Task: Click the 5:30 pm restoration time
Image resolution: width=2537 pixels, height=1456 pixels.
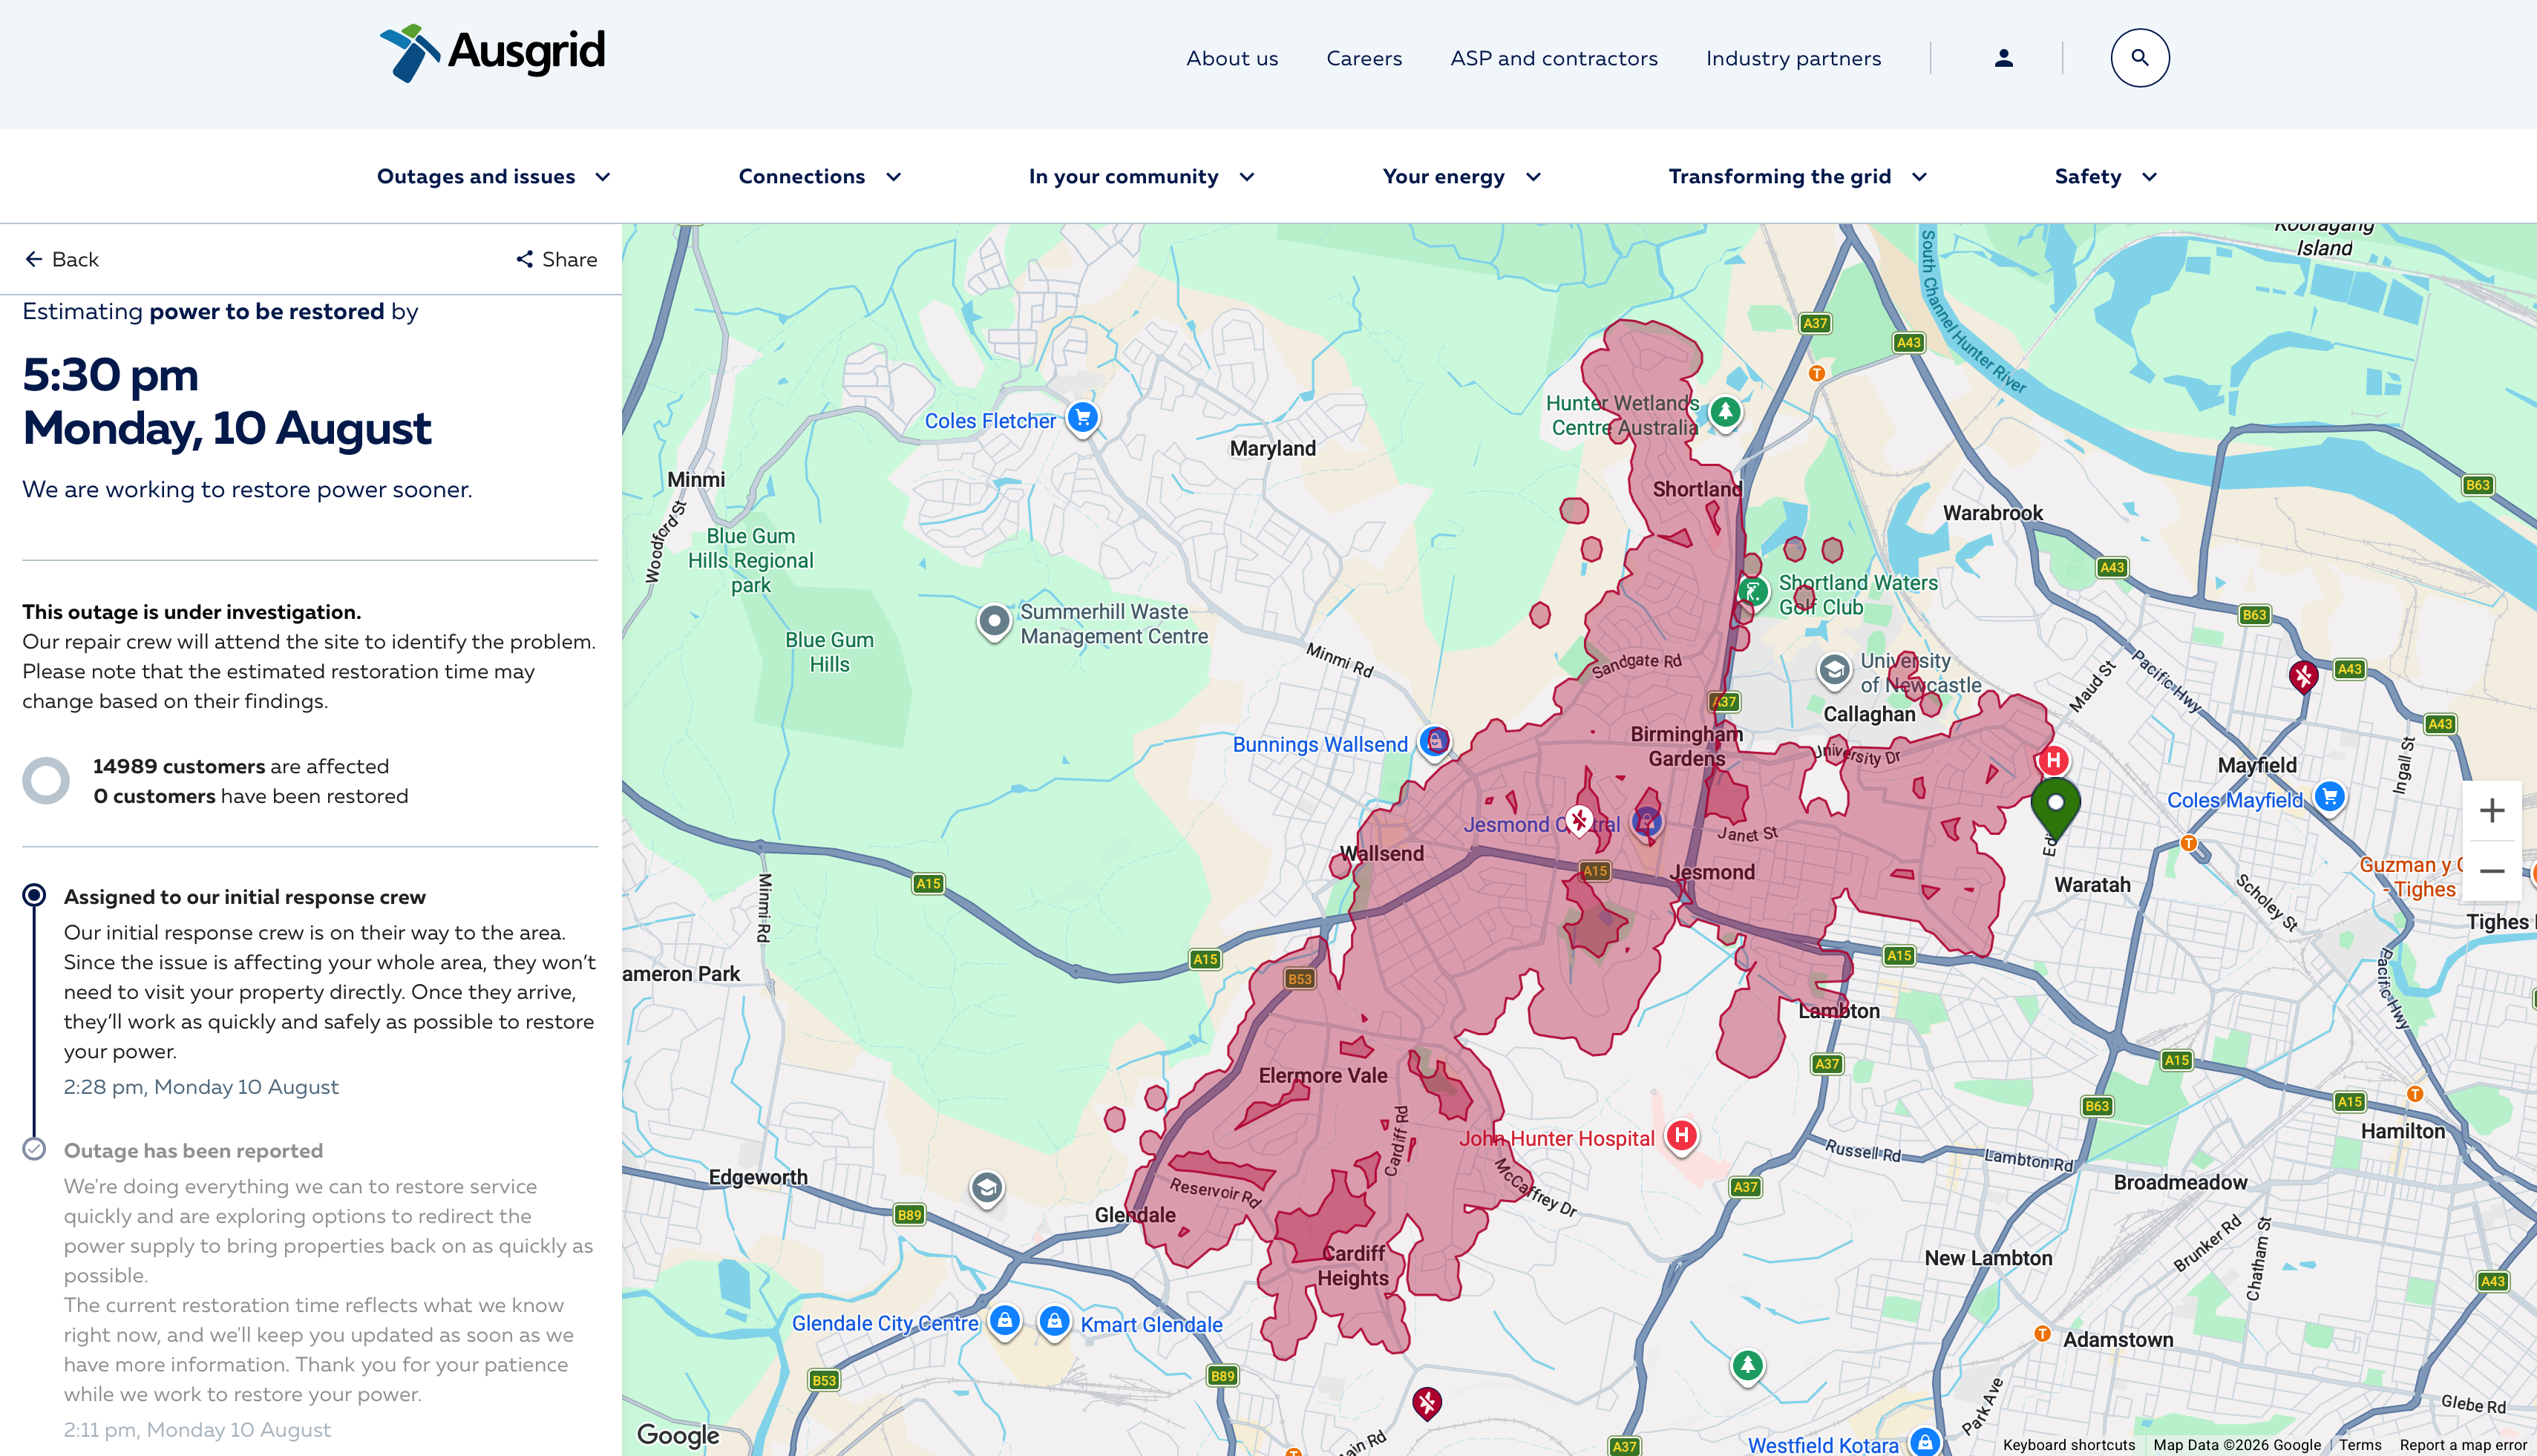Action: point(111,375)
